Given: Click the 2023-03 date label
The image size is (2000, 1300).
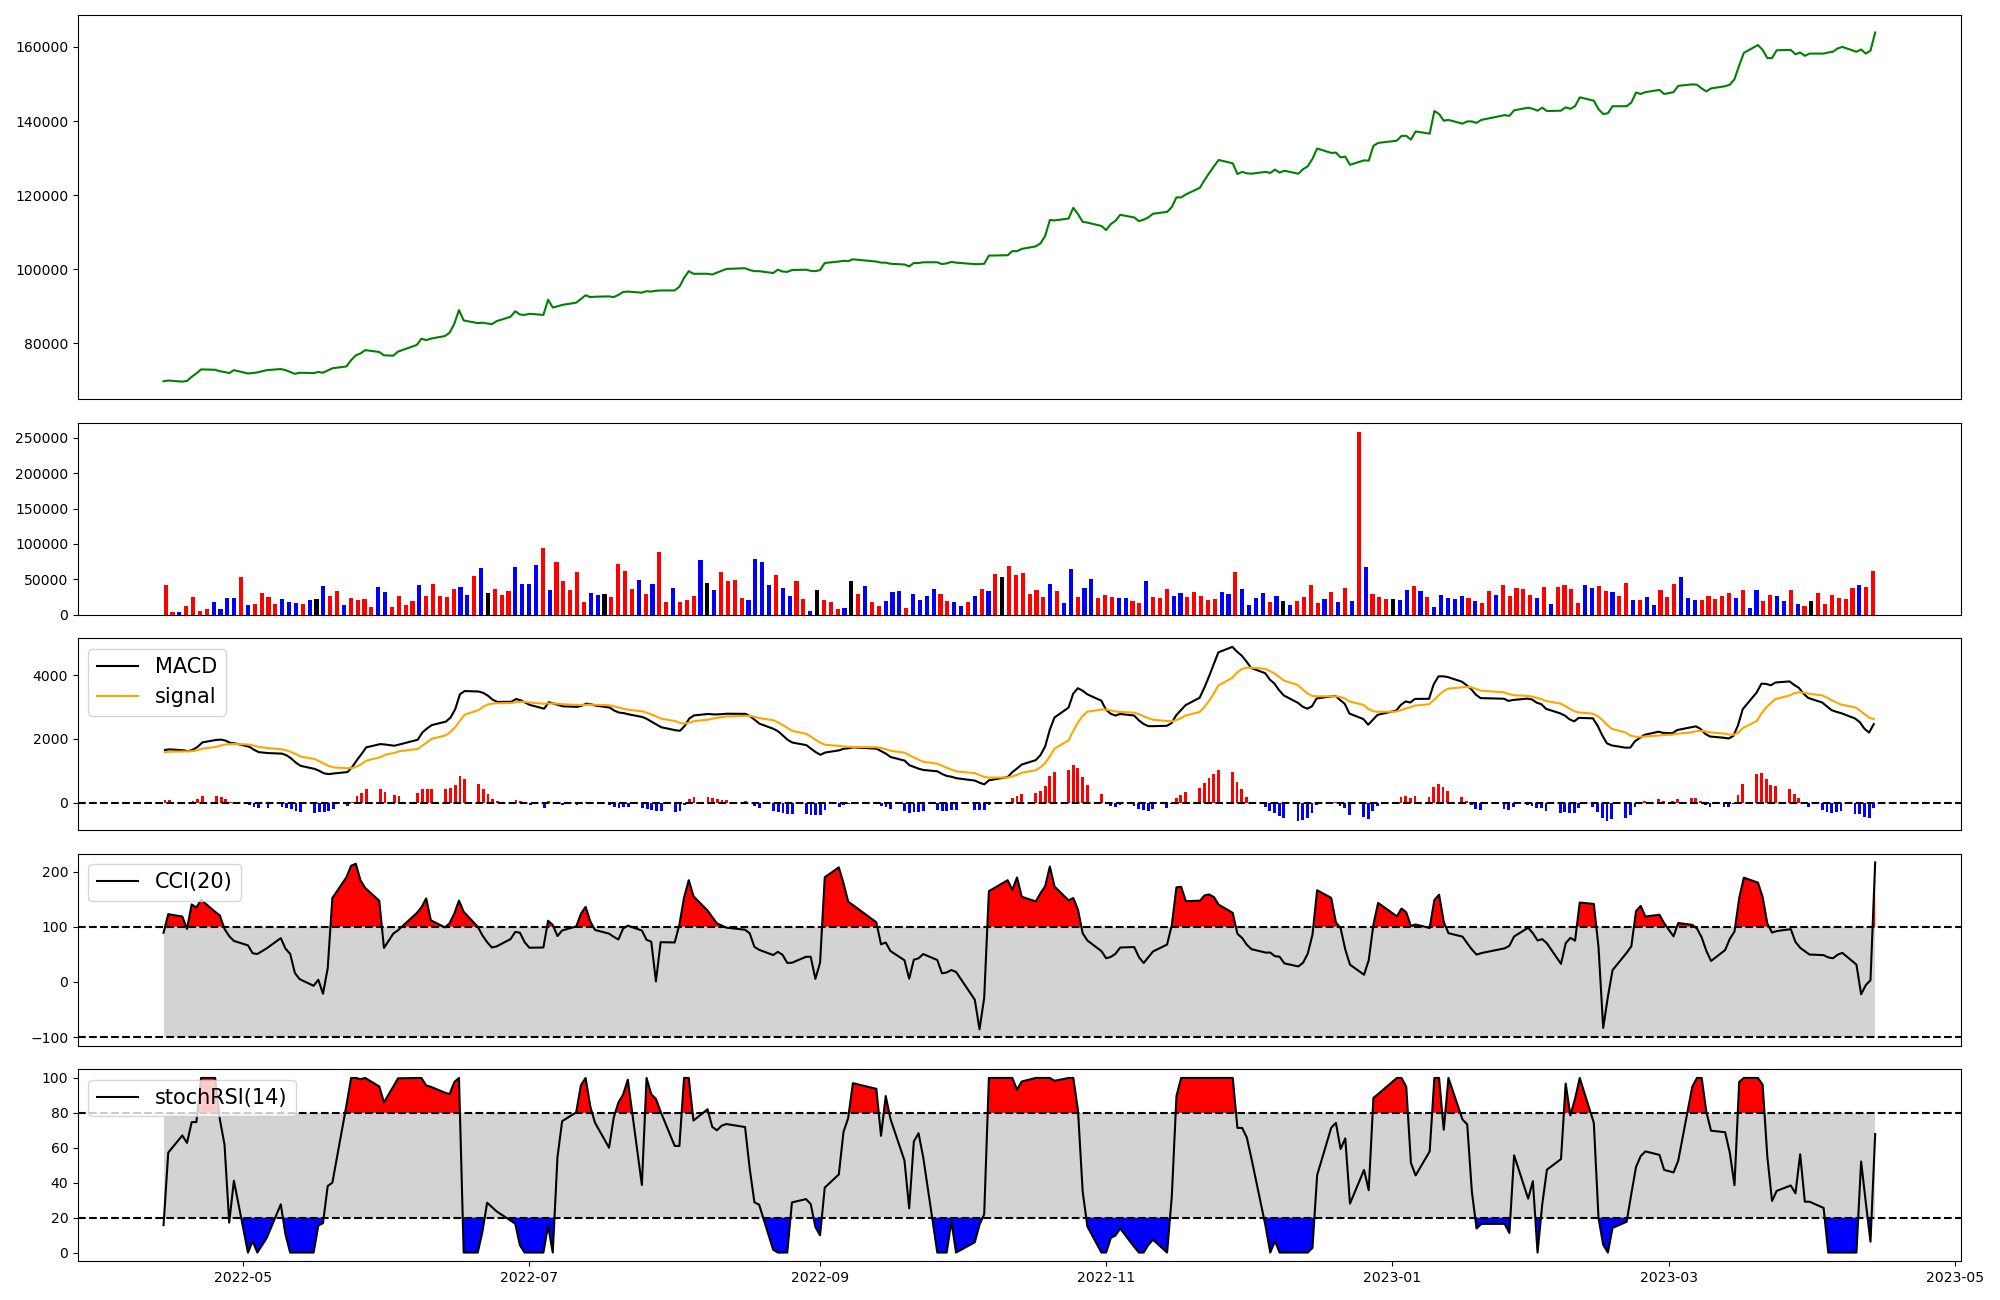Looking at the screenshot, I should [1669, 1276].
